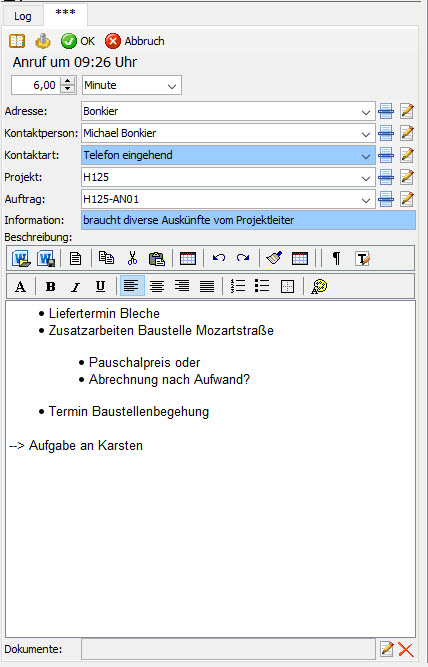The width and height of the screenshot is (428, 667).
Task: Toggle bold formatting
Action: point(51,287)
